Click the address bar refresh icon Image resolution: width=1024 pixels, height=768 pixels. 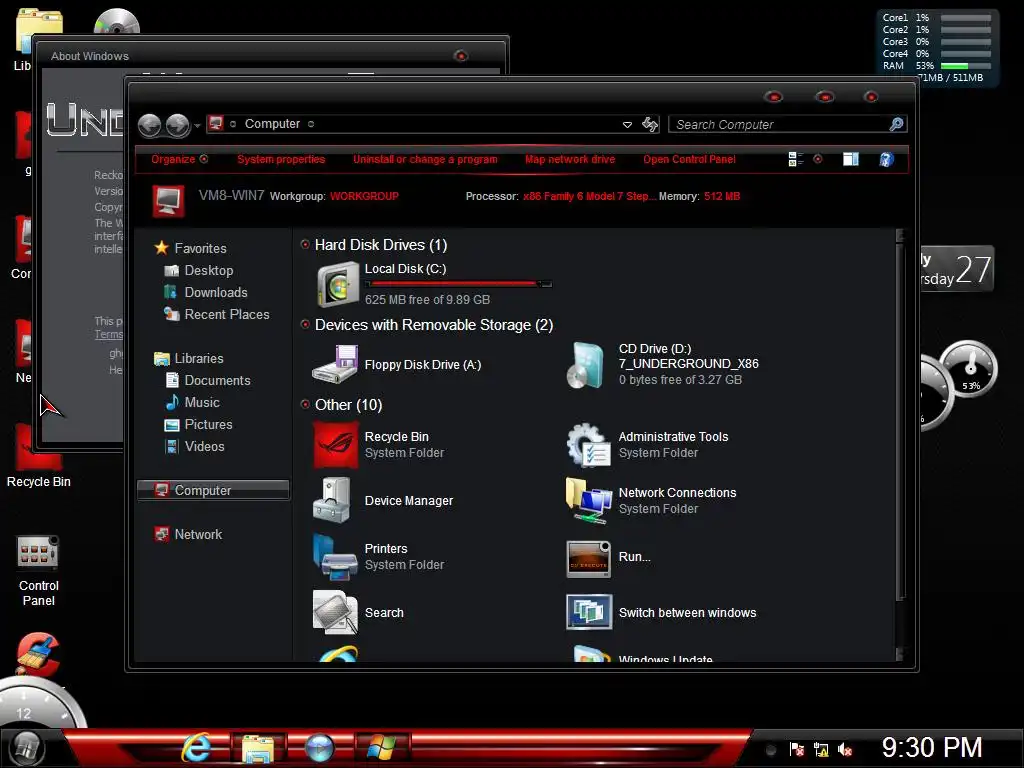650,124
